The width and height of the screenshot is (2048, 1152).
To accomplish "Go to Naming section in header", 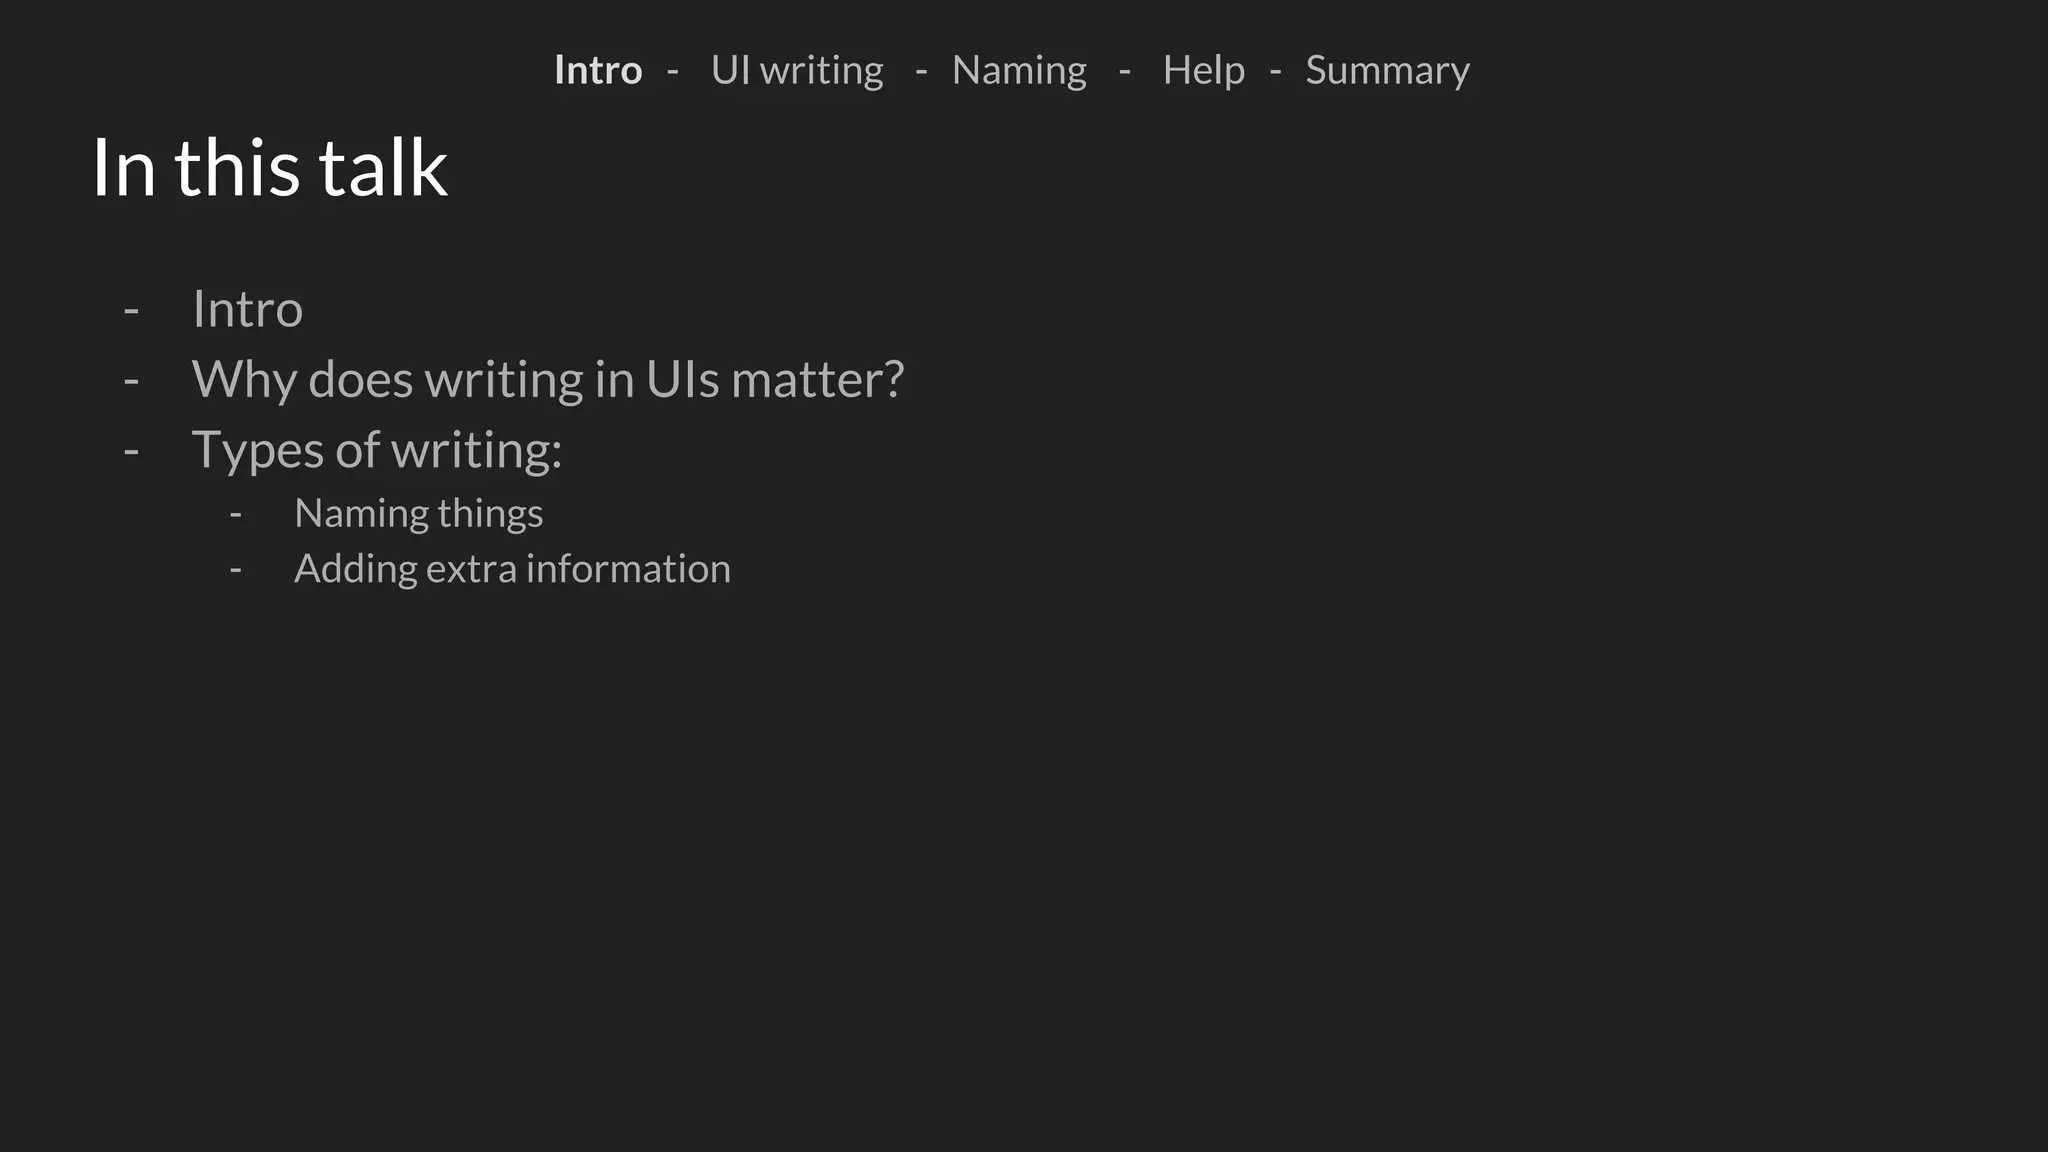I will [x=1019, y=70].
